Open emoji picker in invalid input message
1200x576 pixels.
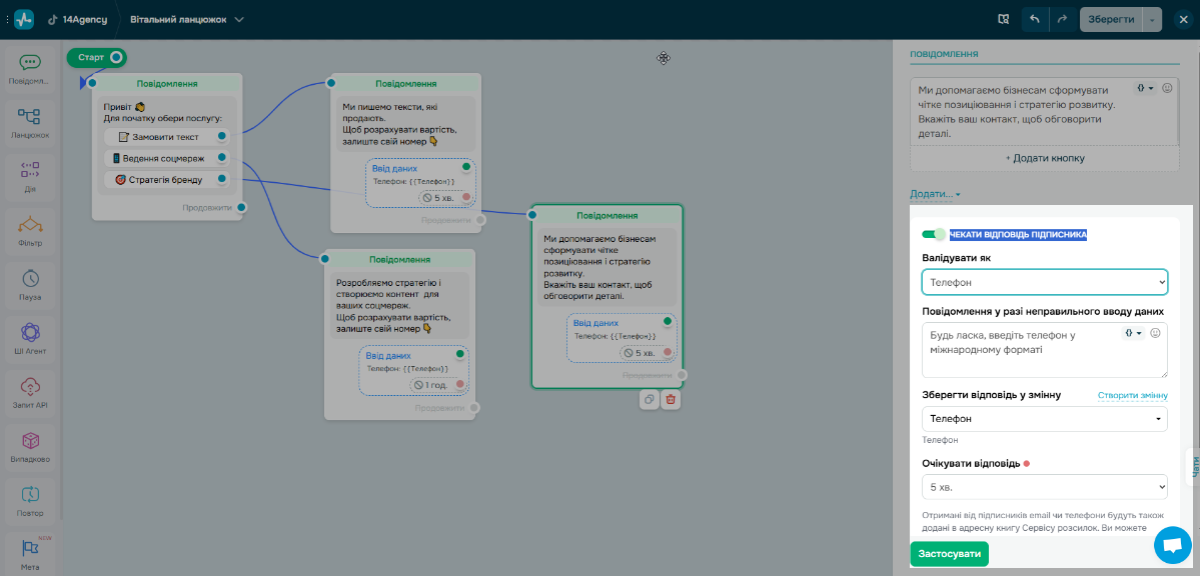pos(1156,333)
